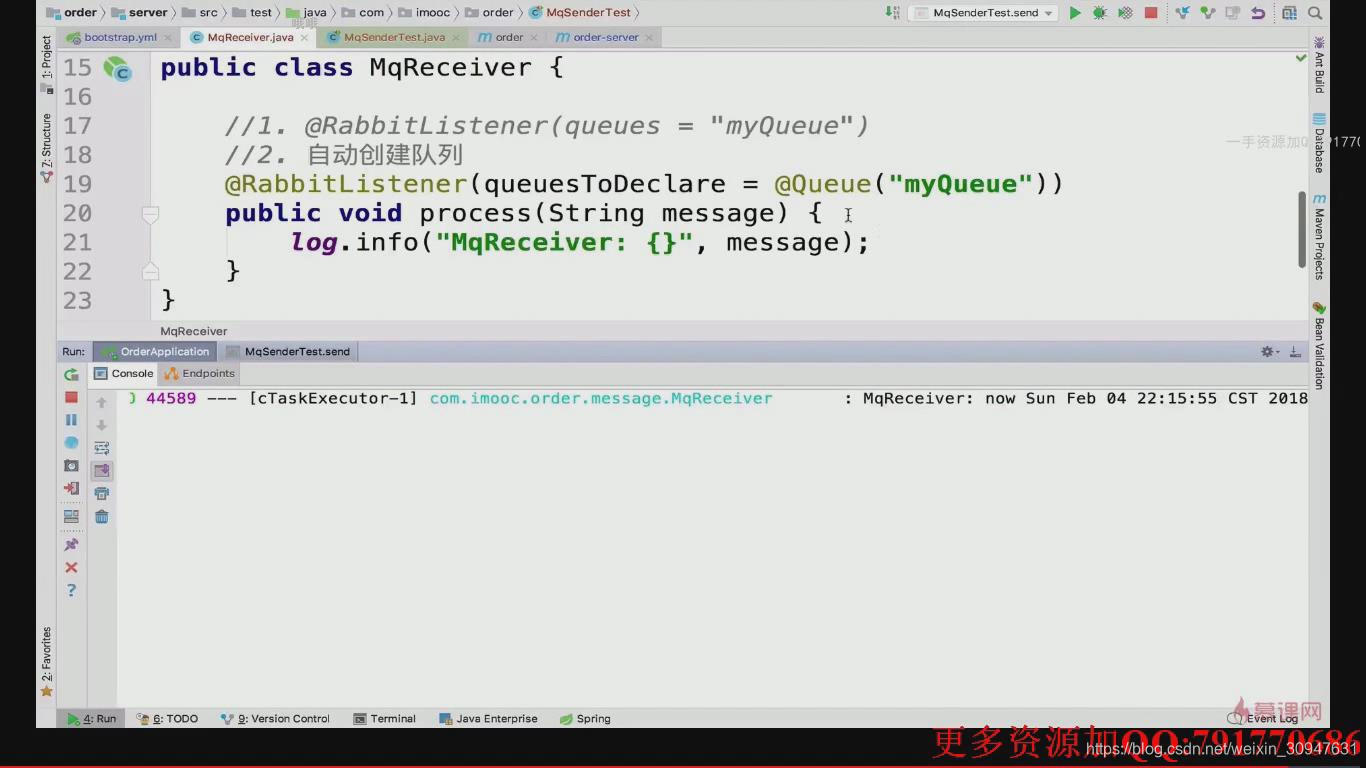Click the VCS commit icon
Screen dimensions: 1366x768
pyautogui.click(x=1208, y=13)
